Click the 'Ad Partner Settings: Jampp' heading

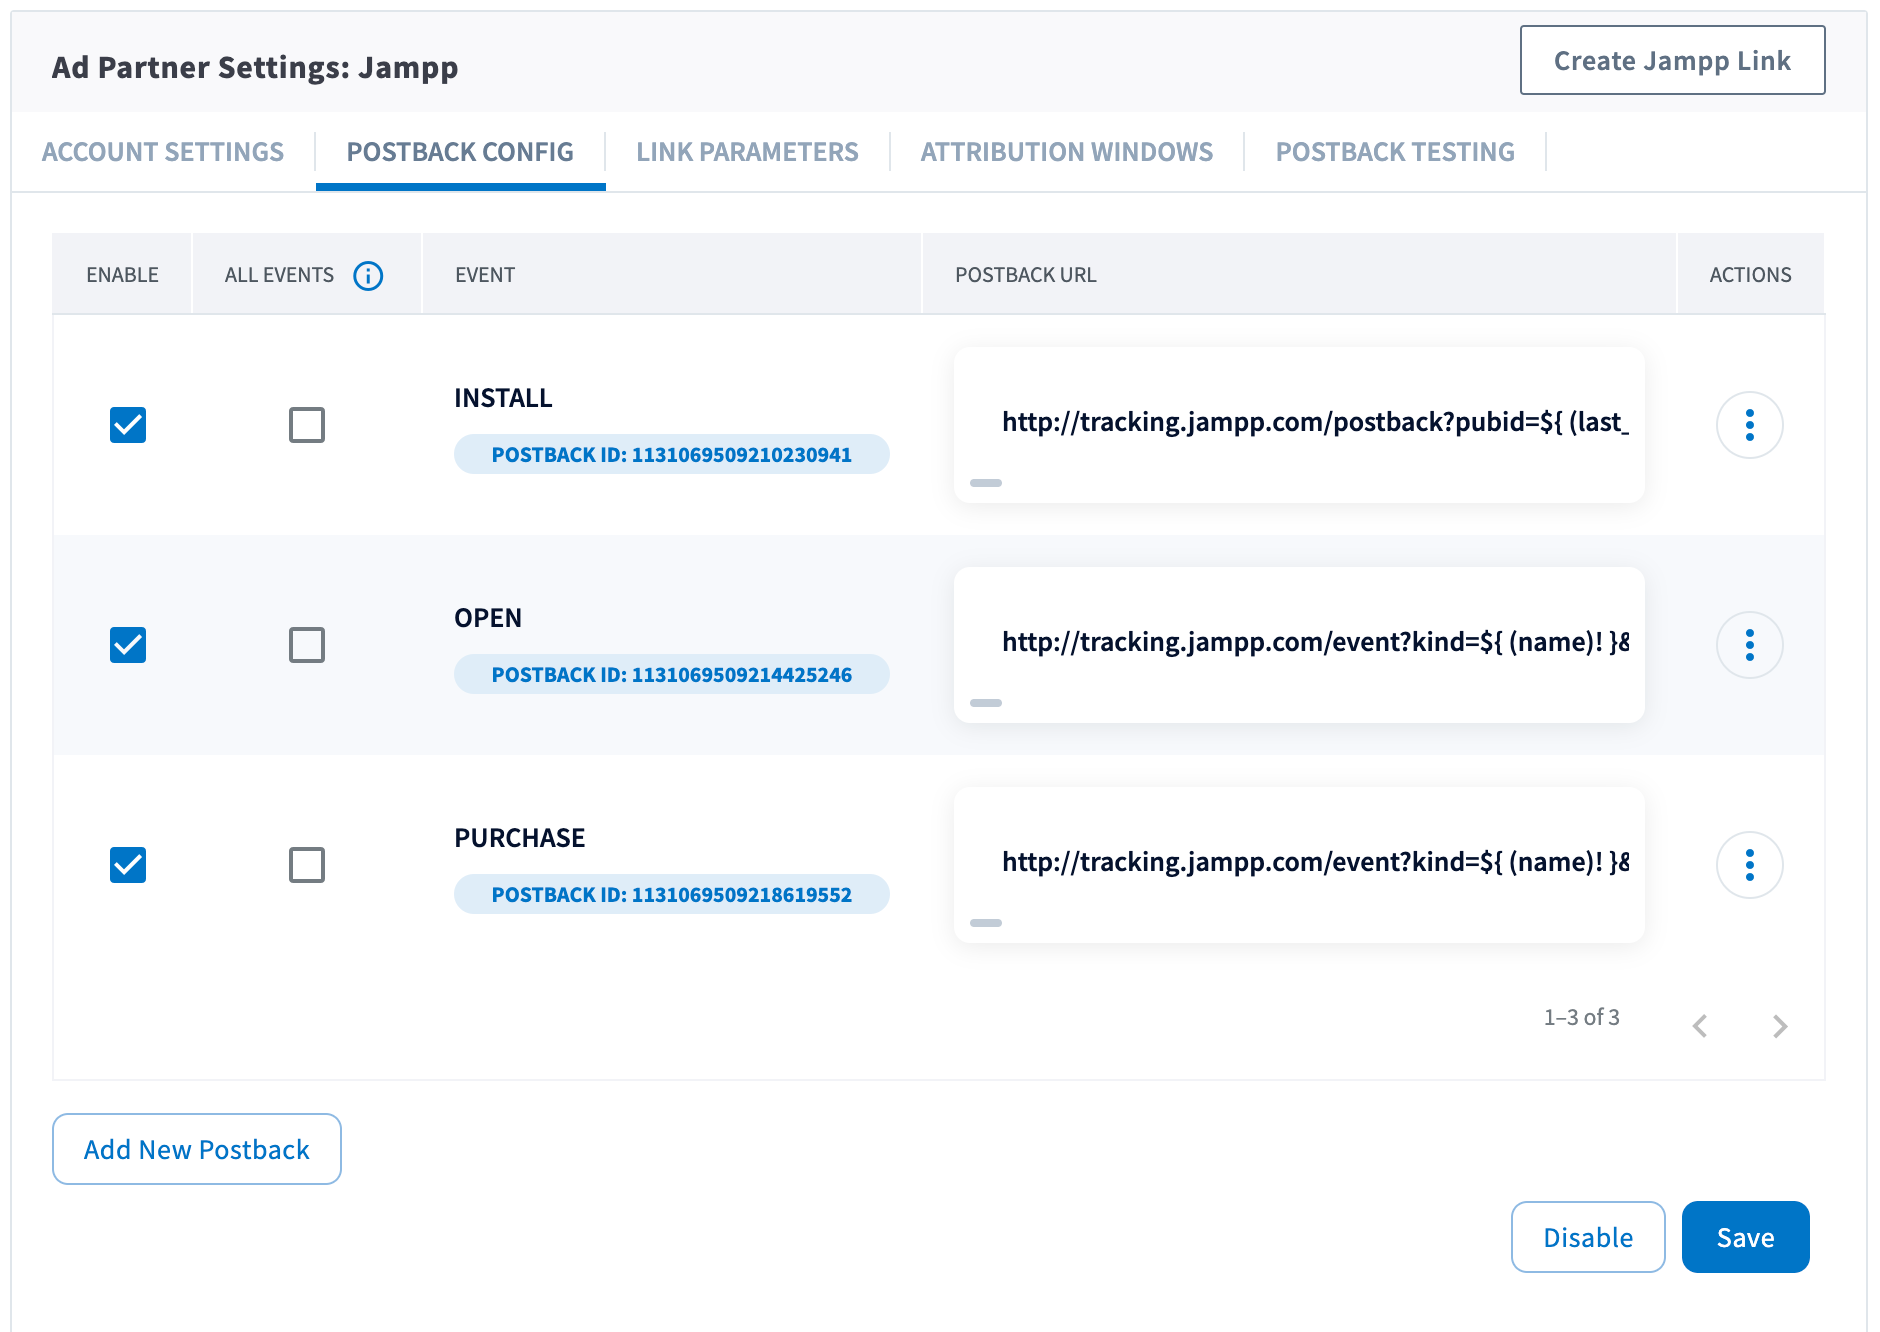point(255,67)
